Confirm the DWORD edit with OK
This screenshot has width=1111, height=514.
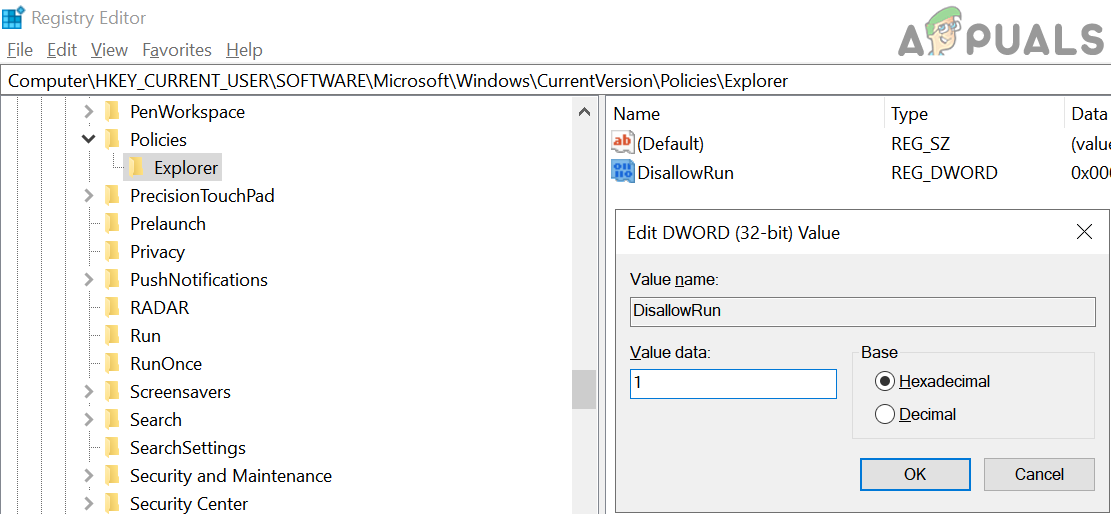click(x=915, y=474)
